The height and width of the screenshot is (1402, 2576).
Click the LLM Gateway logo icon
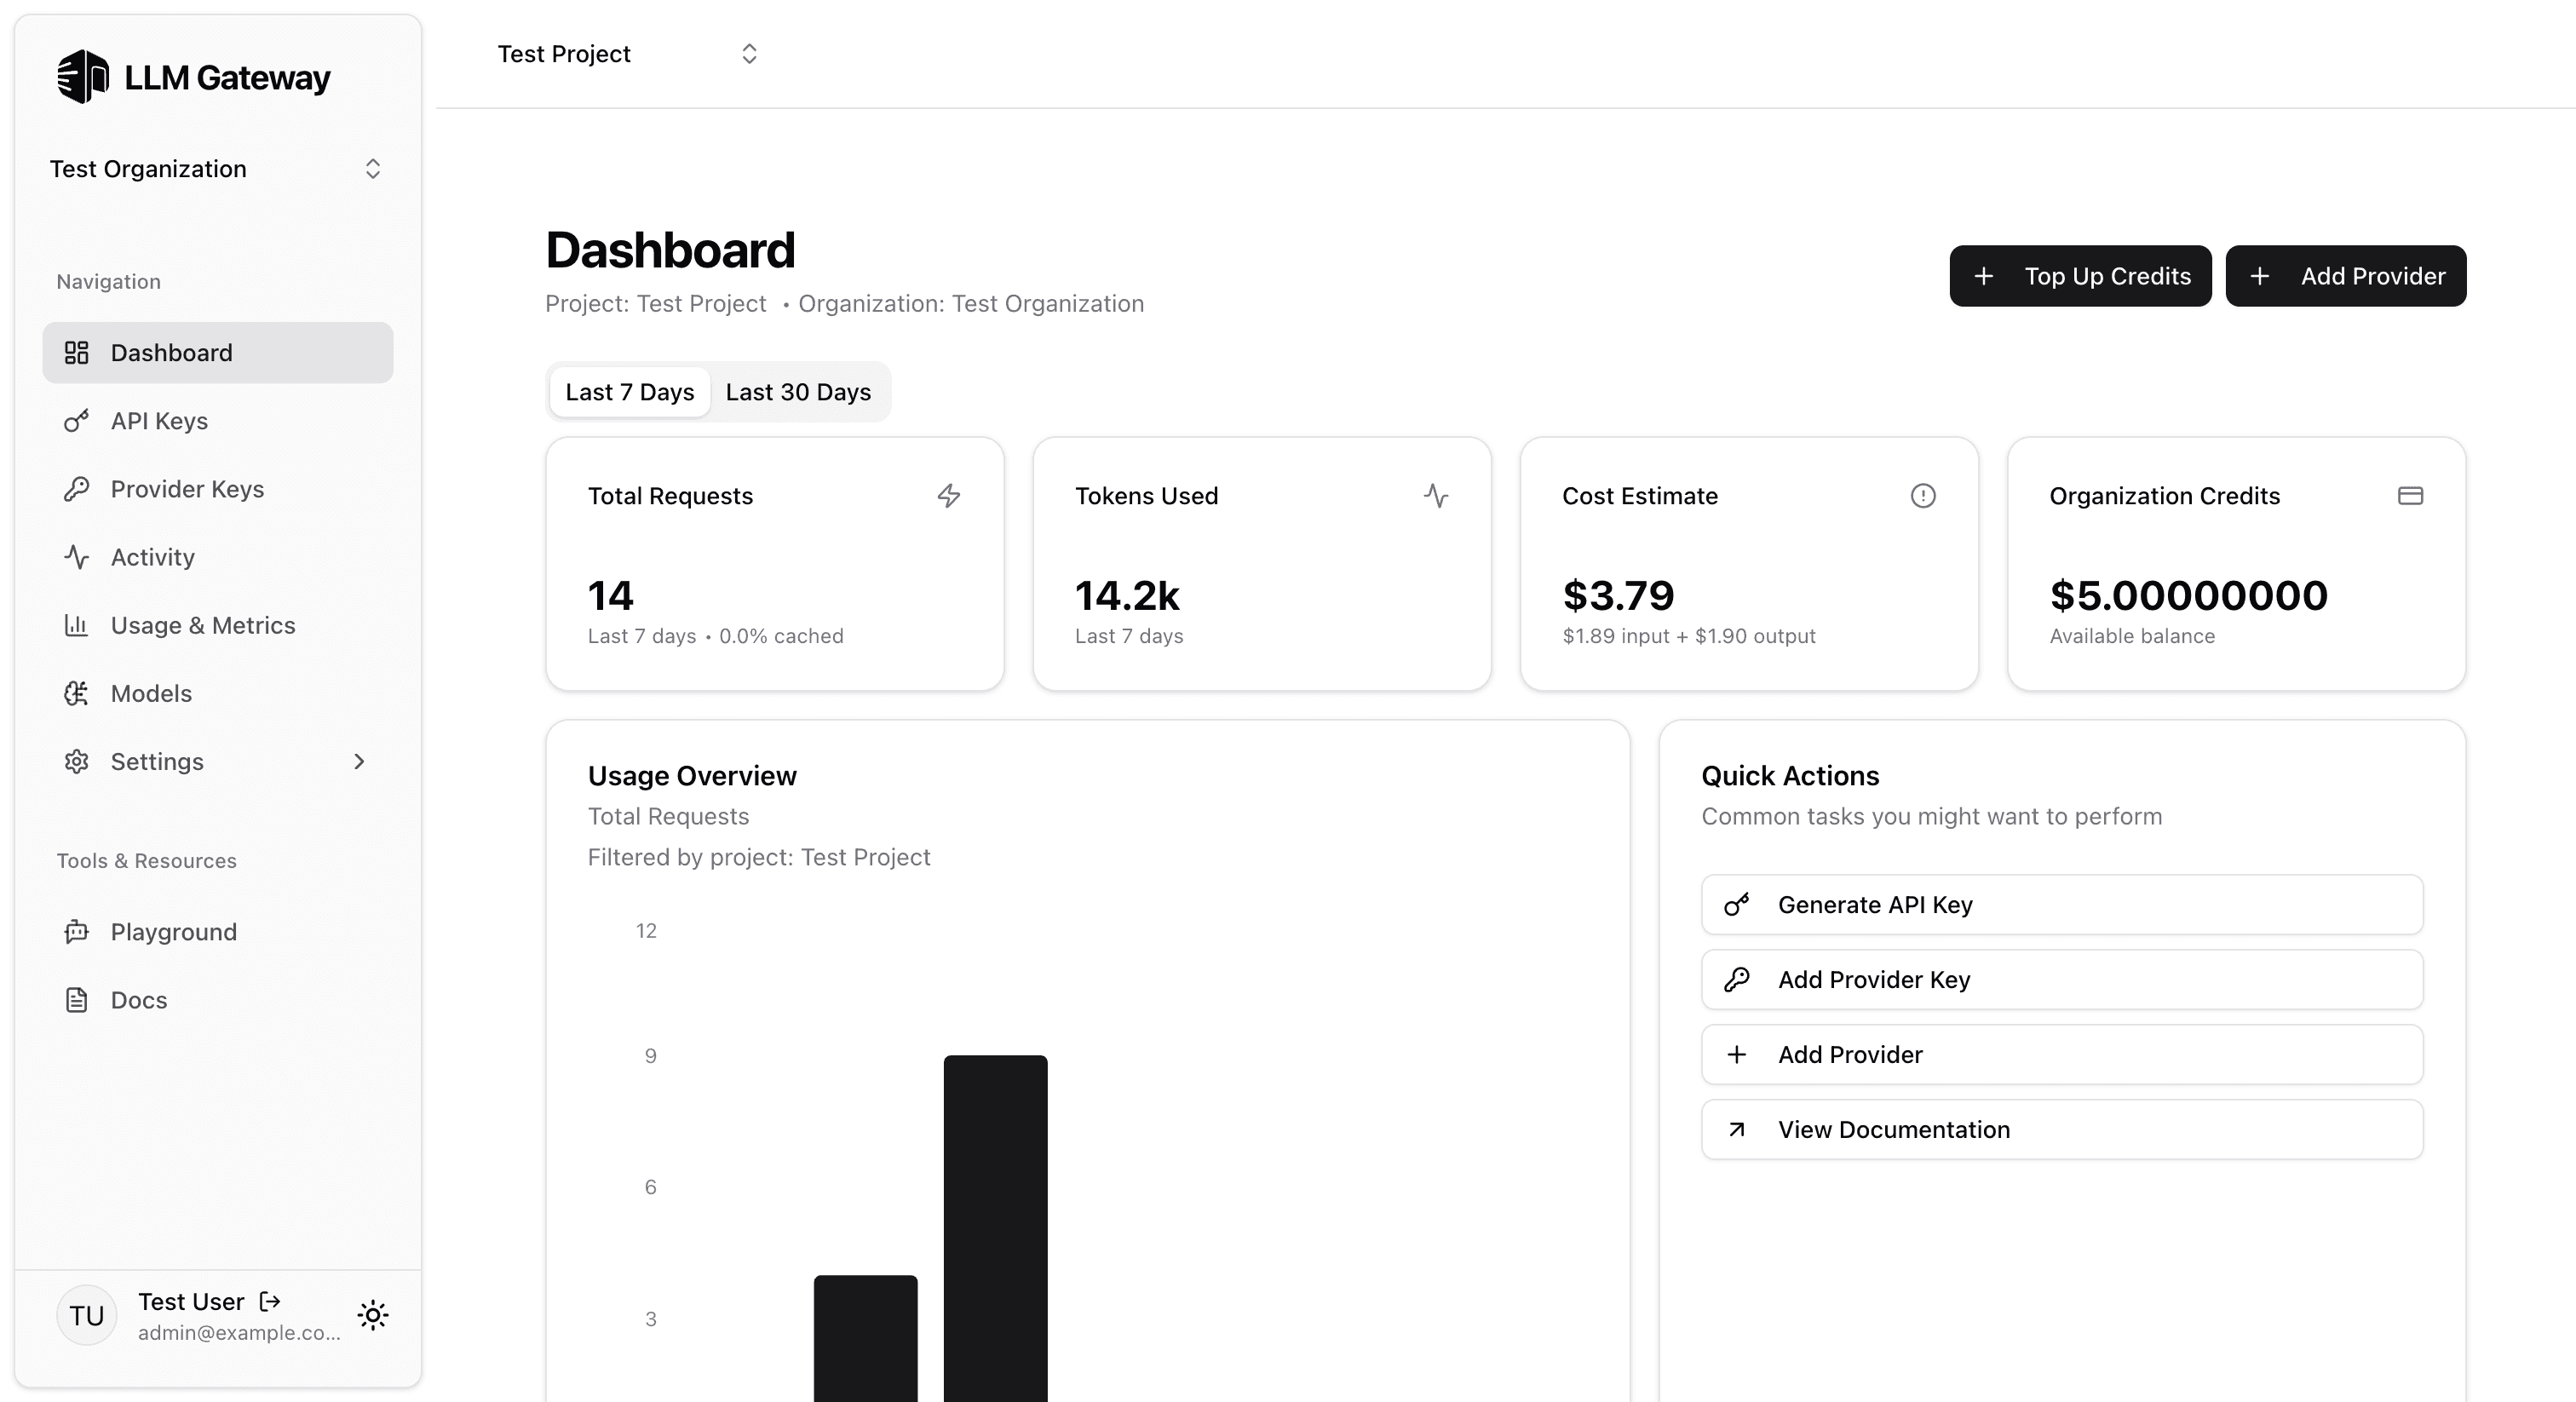pyautogui.click(x=83, y=77)
